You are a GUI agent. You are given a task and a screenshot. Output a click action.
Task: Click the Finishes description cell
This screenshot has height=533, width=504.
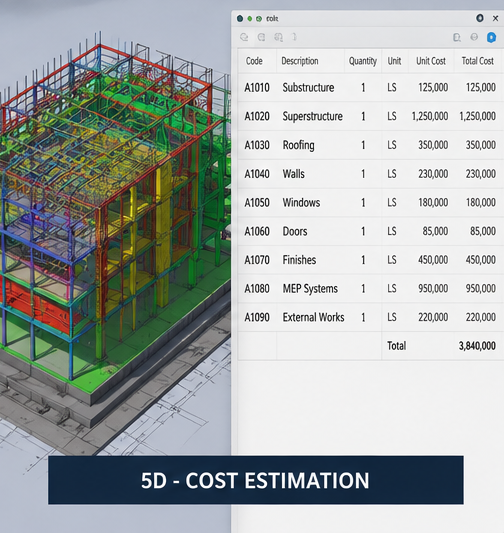point(299,260)
